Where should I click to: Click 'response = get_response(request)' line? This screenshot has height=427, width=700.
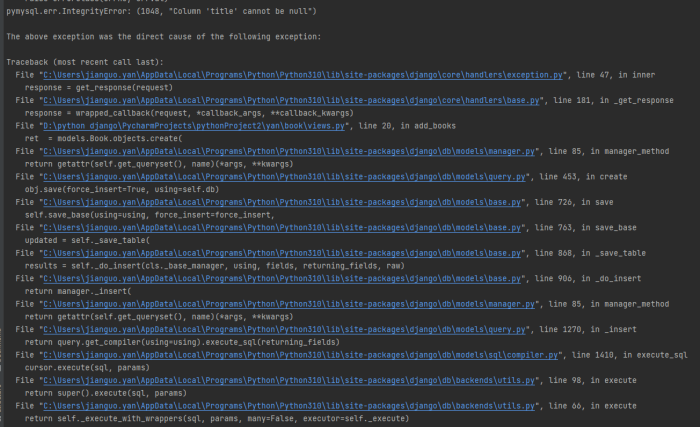[99, 88]
